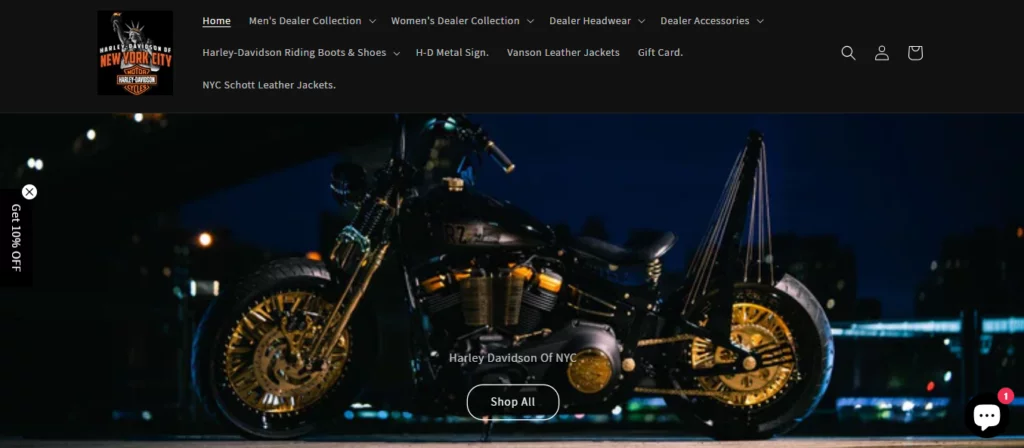The image size is (1024, 448).
Task: Go to the Home menu item
Action: 216,21
